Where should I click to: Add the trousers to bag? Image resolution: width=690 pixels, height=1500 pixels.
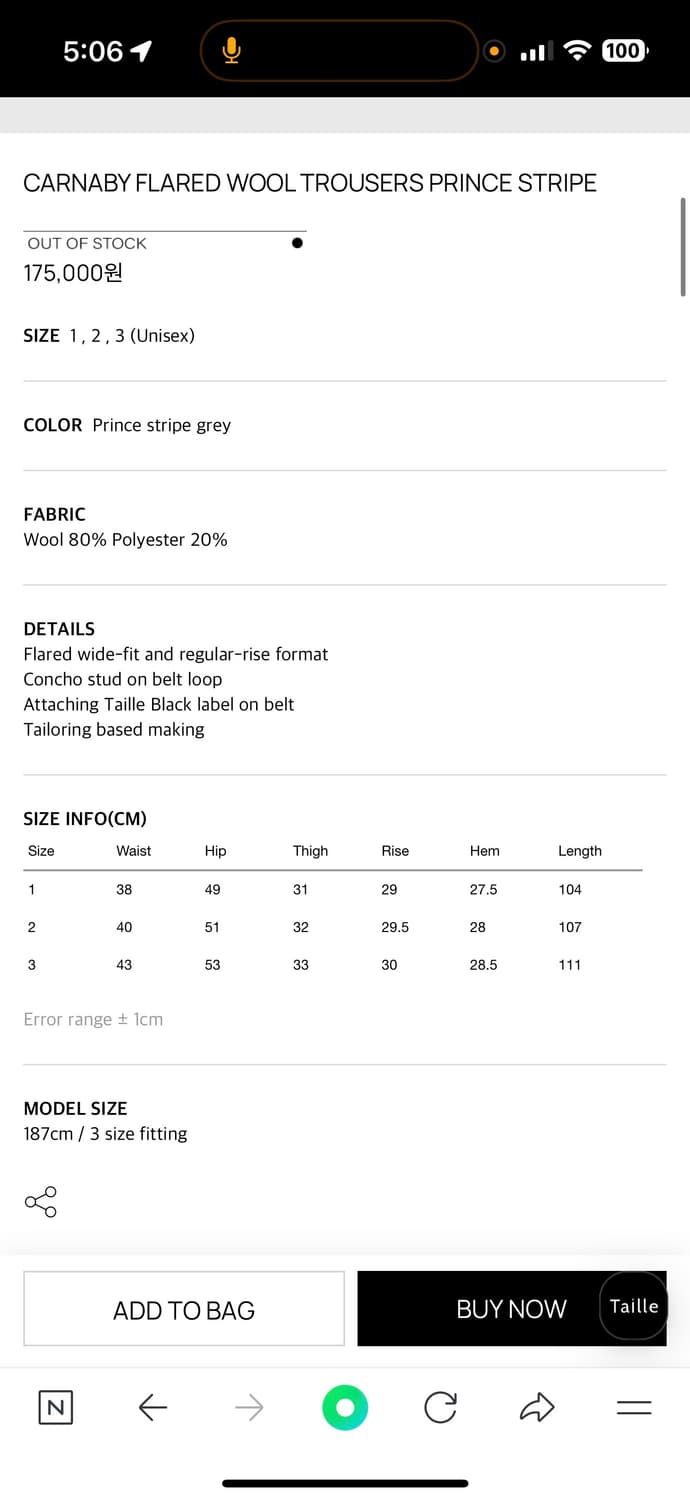(x=184, y=1309)
